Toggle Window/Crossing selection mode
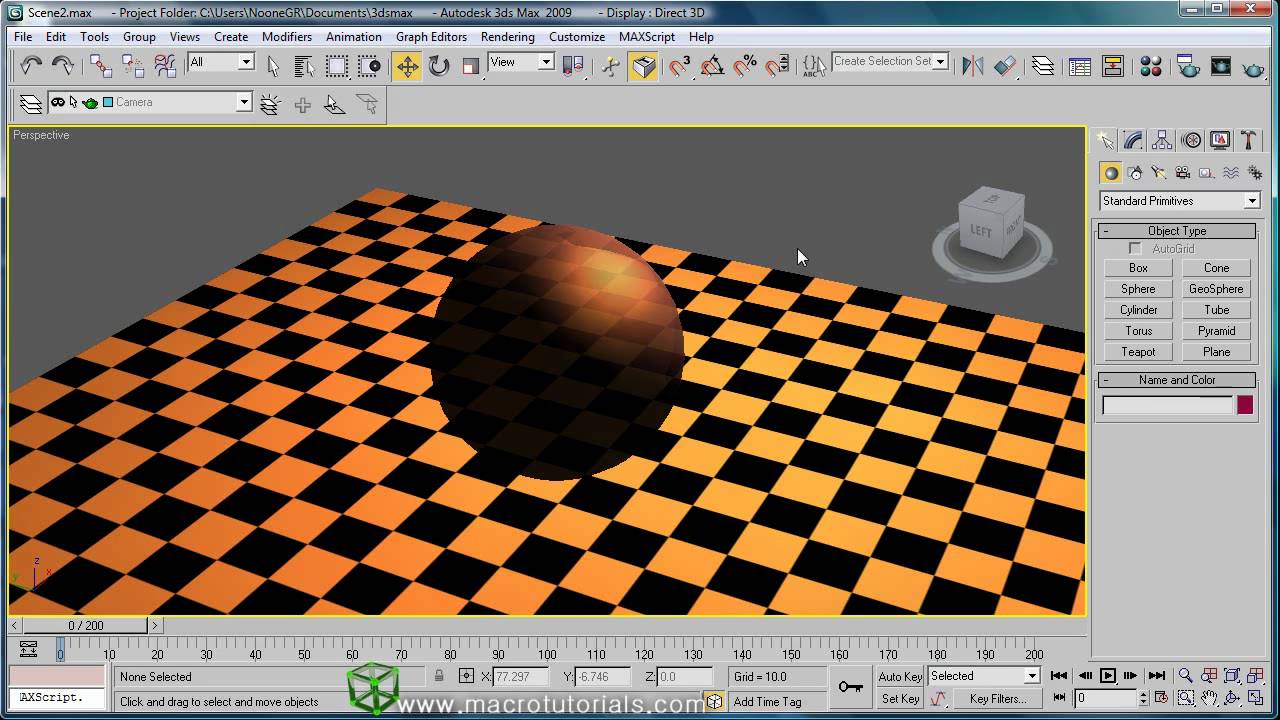Image resolution: width=1280 pixels, height=720 pixels. click(369, 66)
